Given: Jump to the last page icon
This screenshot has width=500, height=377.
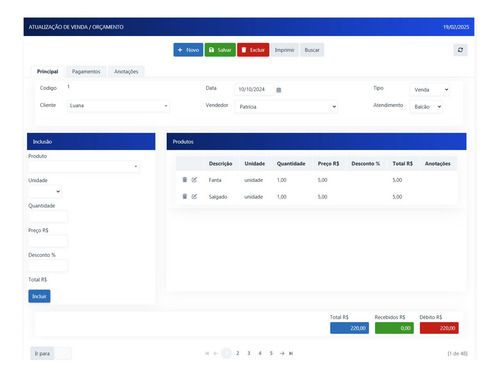Looking at the screenshot, I should click(x=291, y=353).
